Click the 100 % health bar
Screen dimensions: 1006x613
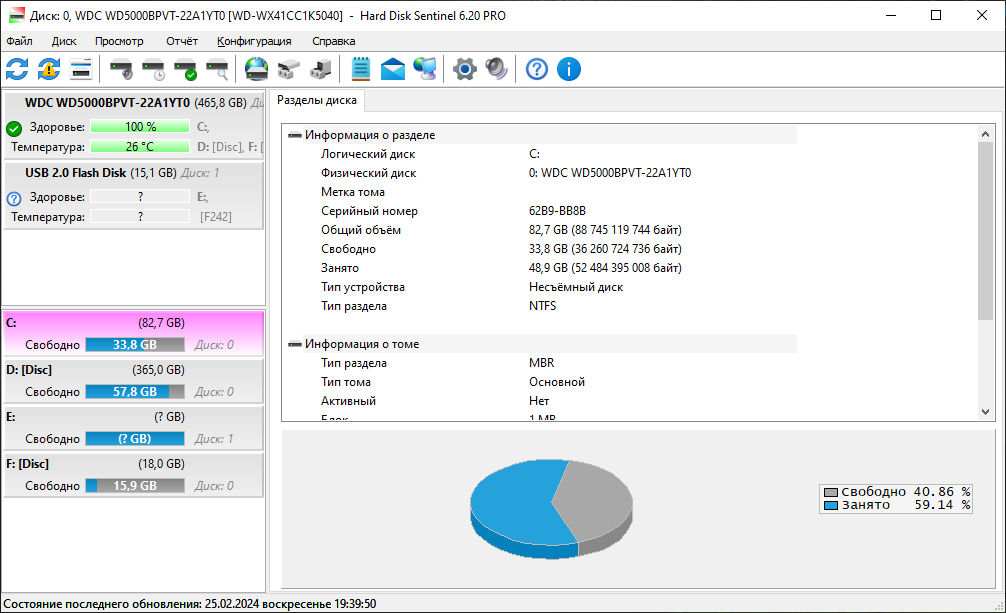pyautogui.click(x=140, y=126)
